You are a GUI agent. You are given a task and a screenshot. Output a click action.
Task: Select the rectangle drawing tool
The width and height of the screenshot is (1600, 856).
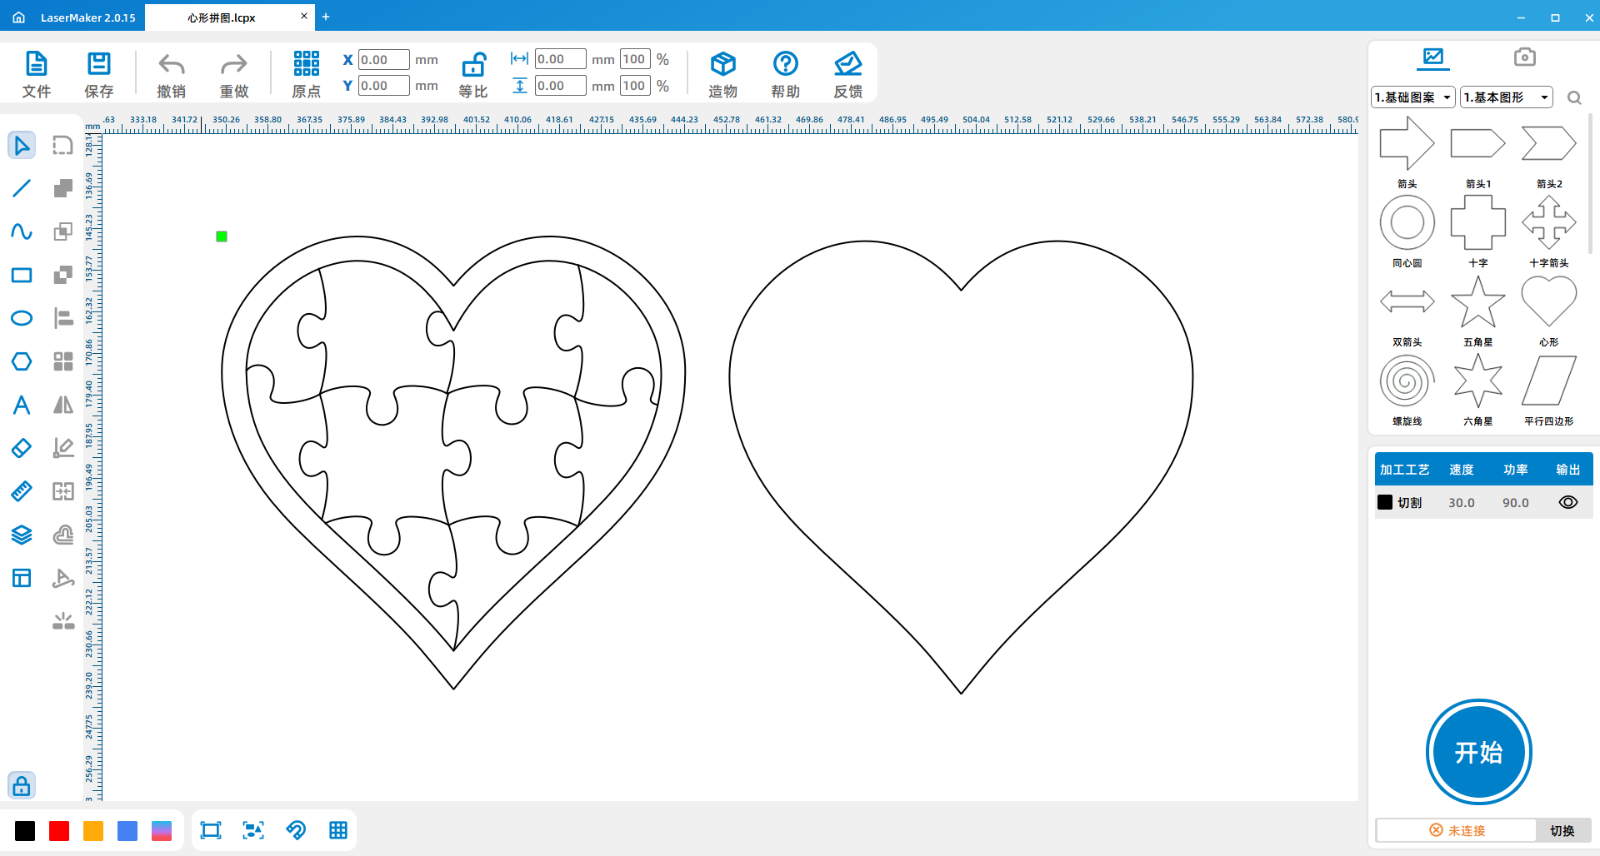point(21,275)
